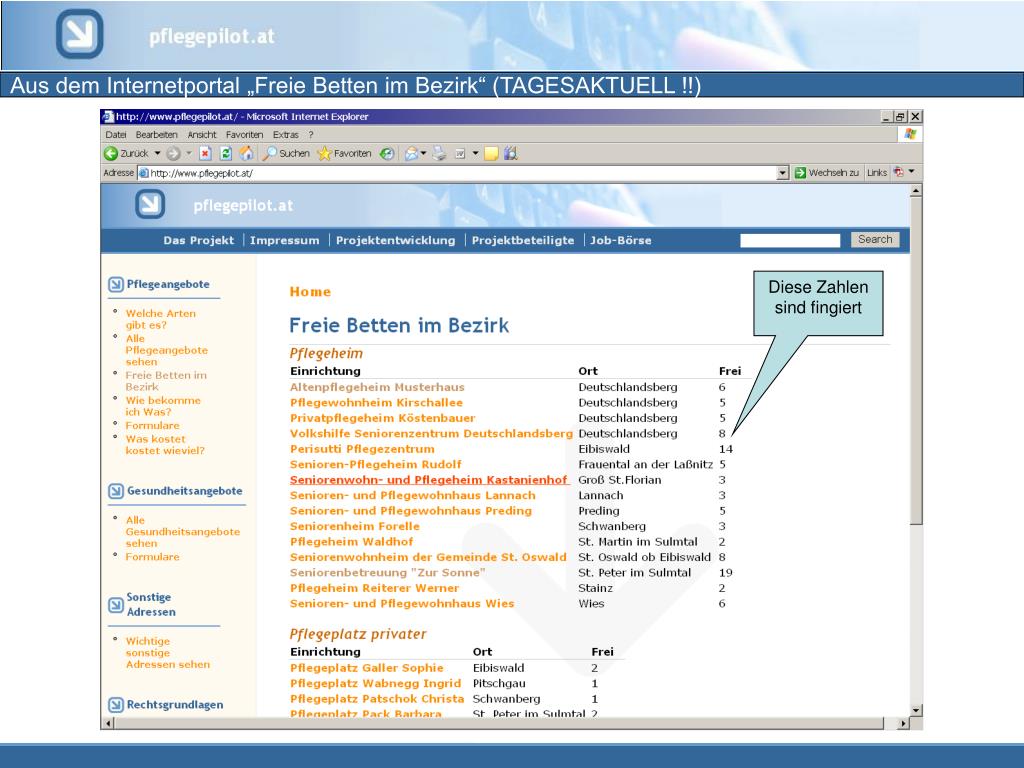Click the vertical scrollbar thumb

tap(916, 360)
